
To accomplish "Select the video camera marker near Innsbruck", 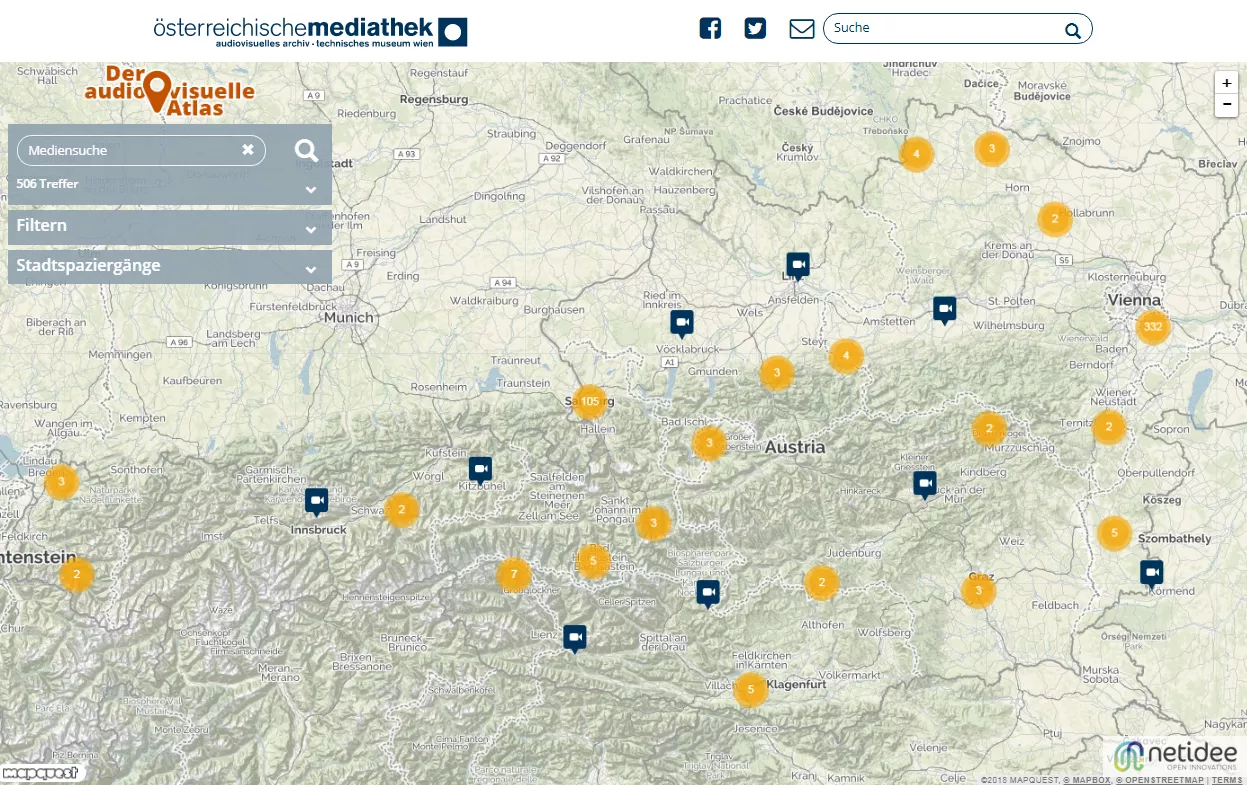I will [x=317, y=500].
